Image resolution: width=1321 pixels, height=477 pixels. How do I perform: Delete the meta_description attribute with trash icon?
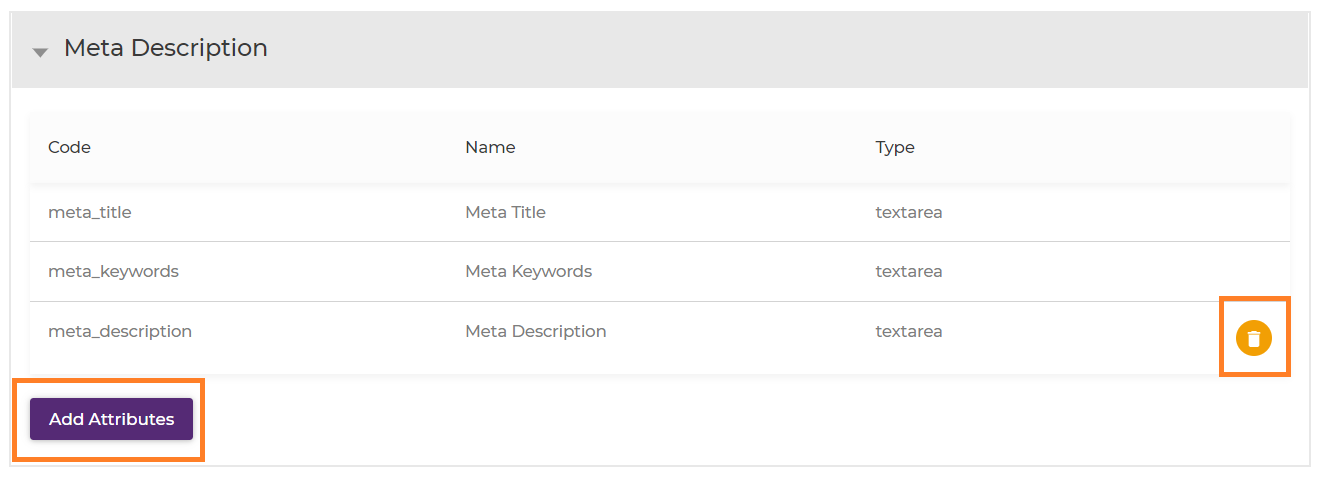[x=1254, y=338]
